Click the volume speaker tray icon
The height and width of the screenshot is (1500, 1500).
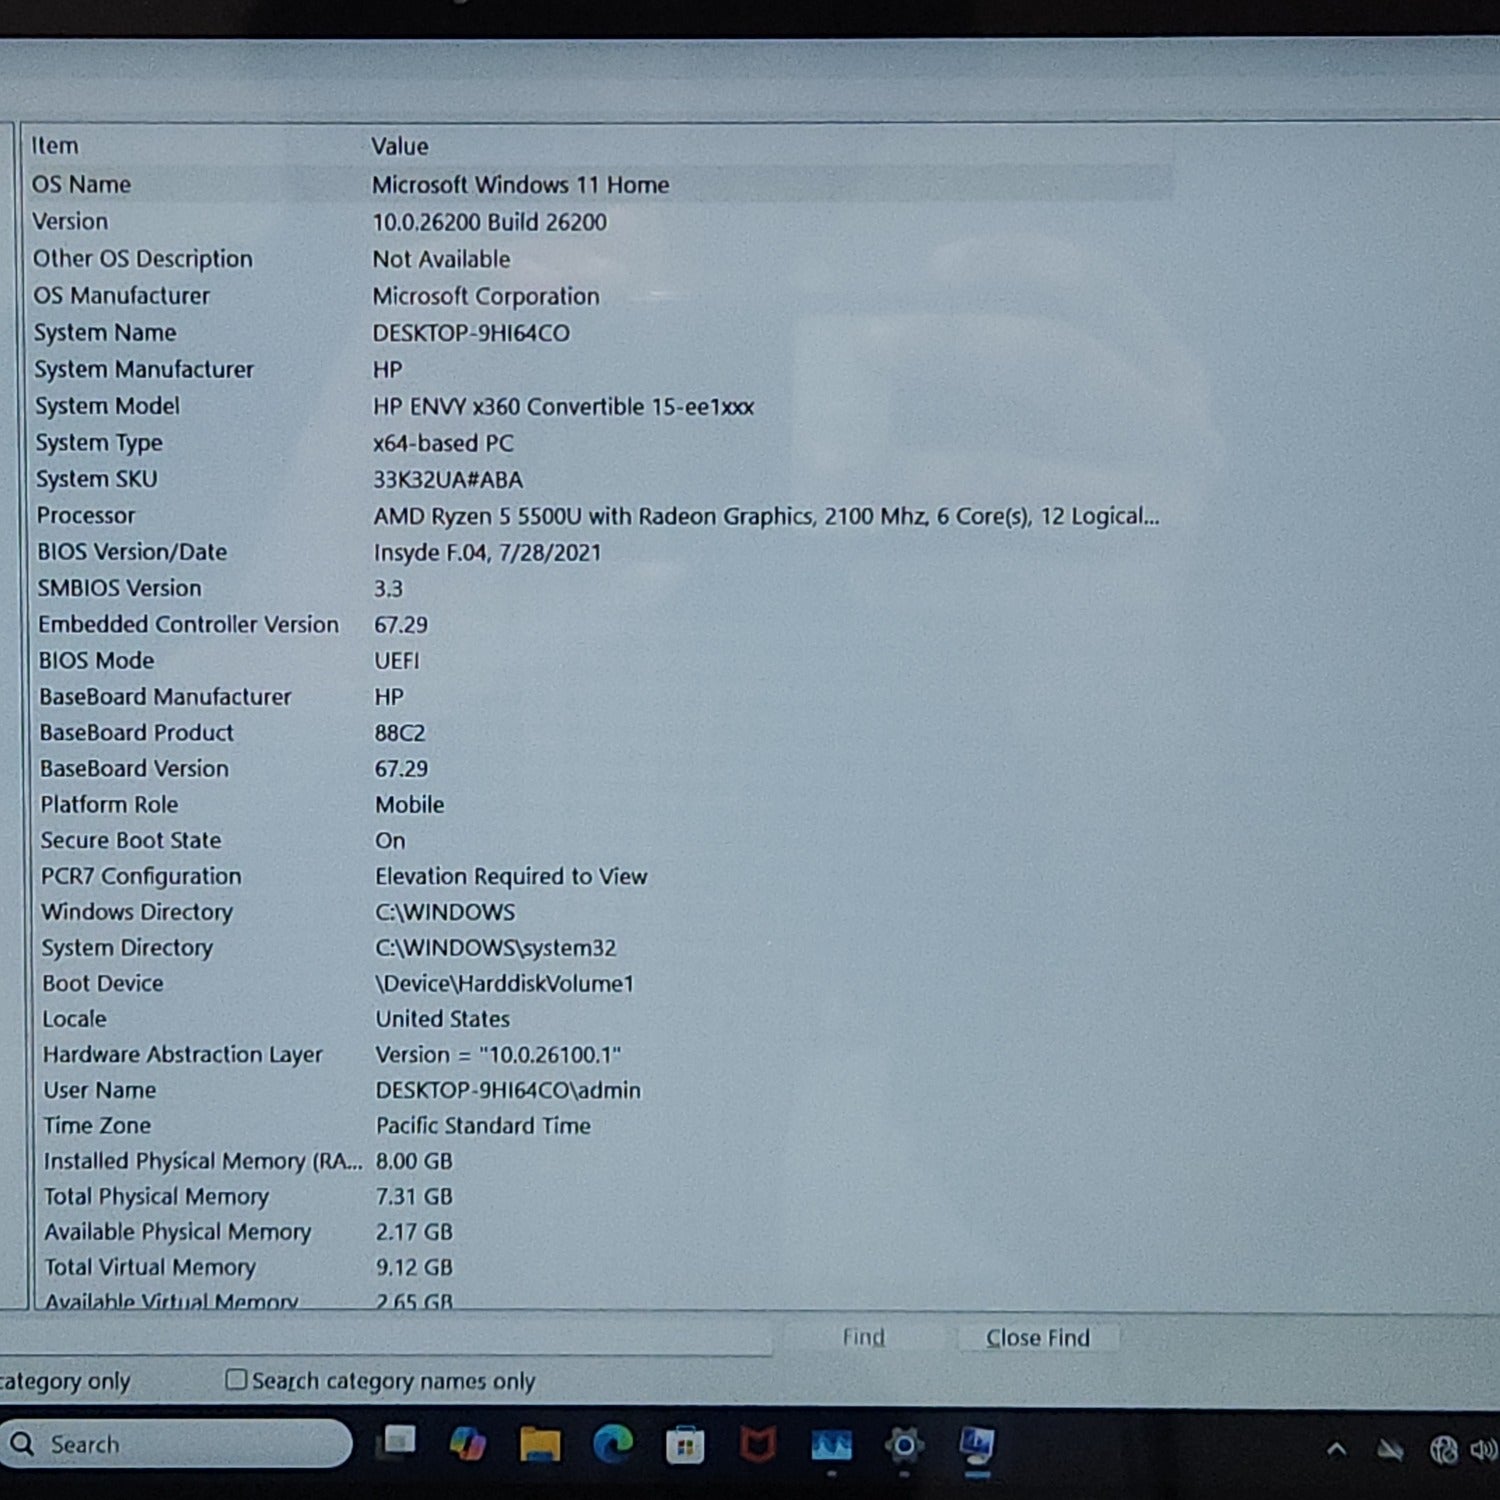1482,1449
